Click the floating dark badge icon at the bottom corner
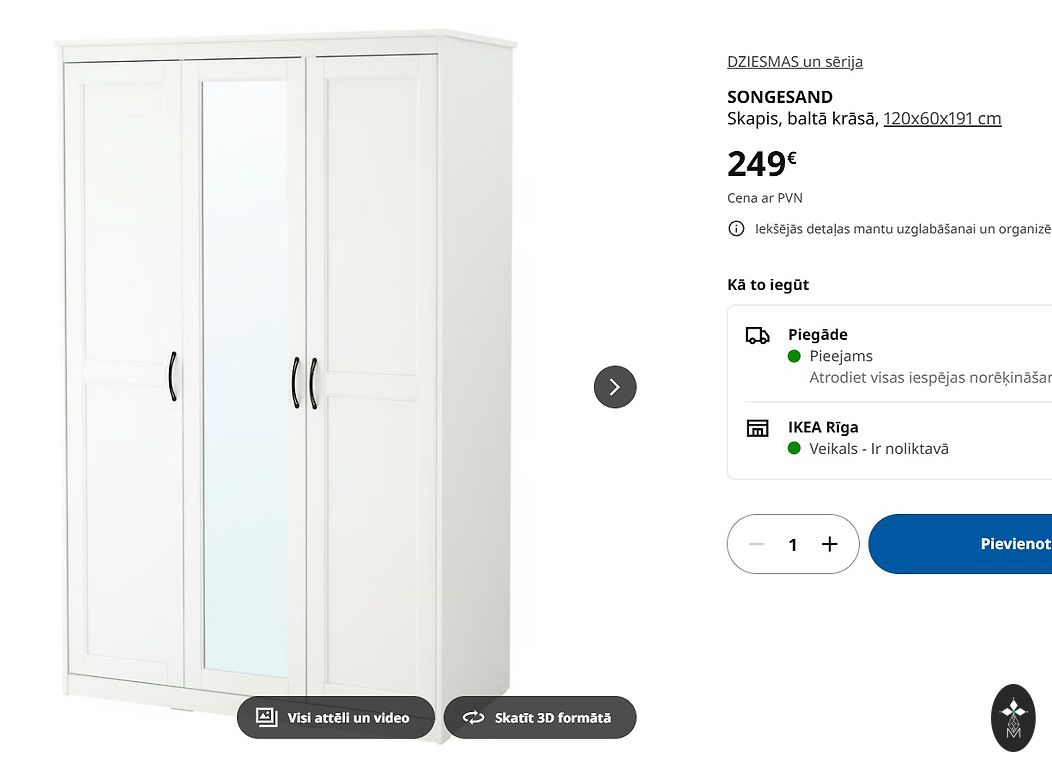Screen dimensions: 1052x768 [x=1013, y=718]
